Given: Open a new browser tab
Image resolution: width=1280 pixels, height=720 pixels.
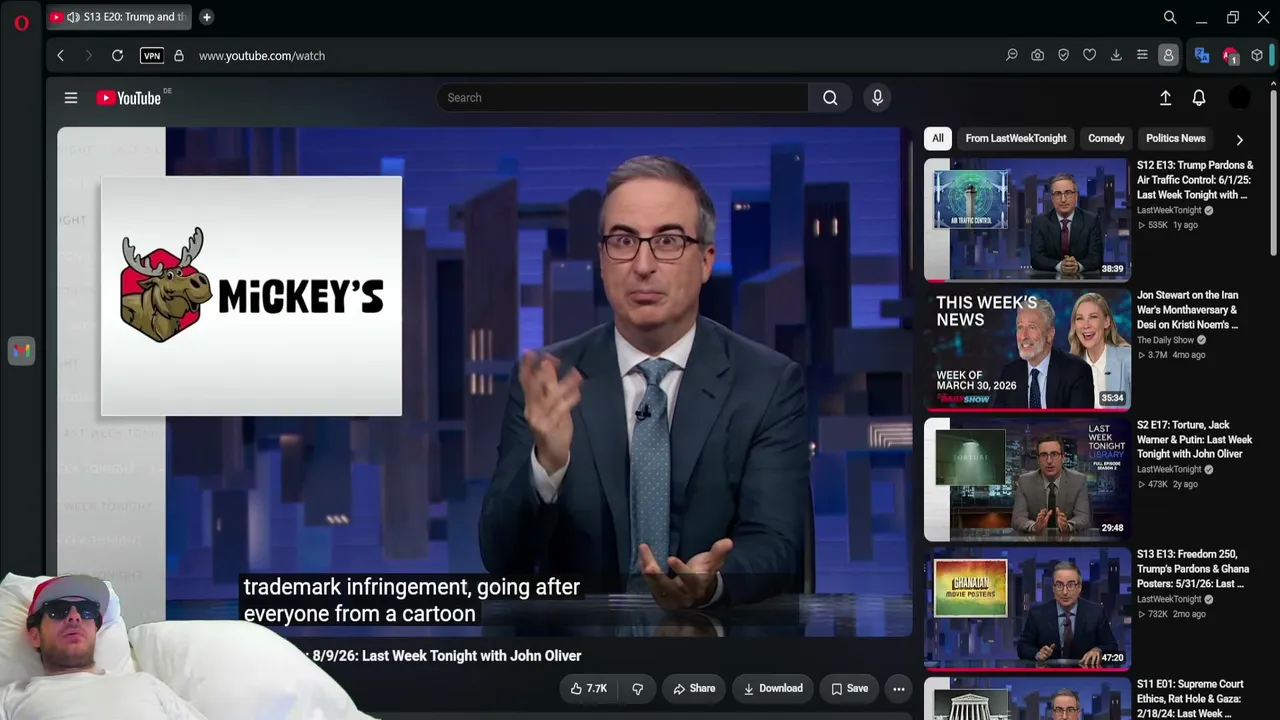Looking at the screenshot, I should pyautogui.click(x=206, y=17).
